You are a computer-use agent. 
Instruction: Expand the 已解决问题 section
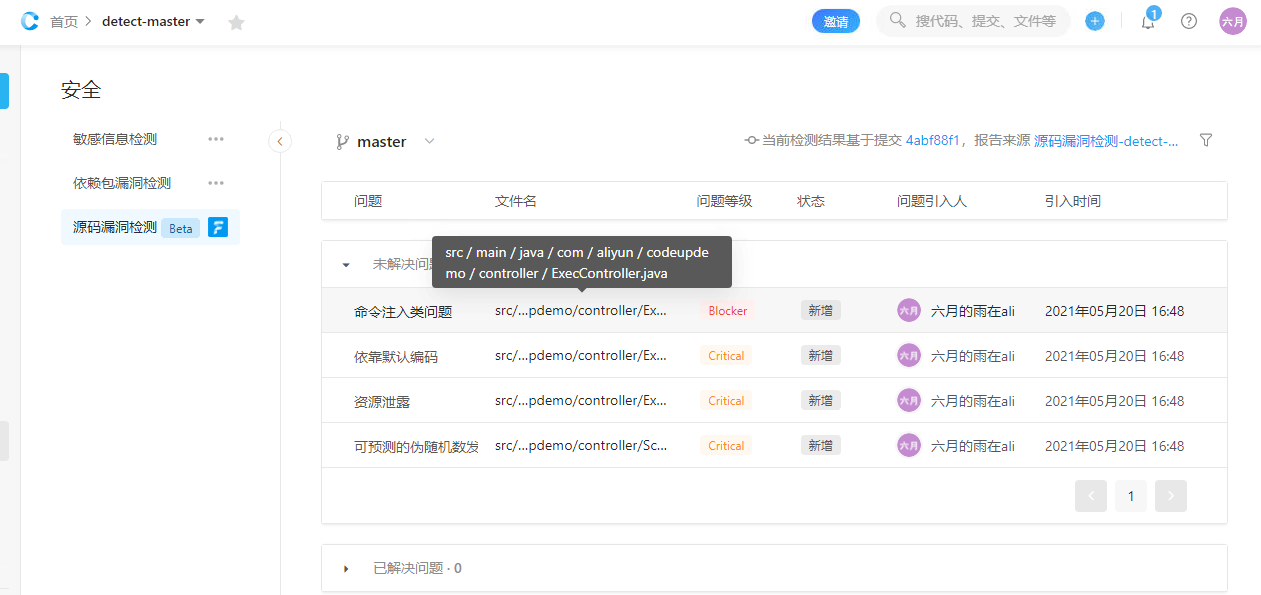[346, 568]
